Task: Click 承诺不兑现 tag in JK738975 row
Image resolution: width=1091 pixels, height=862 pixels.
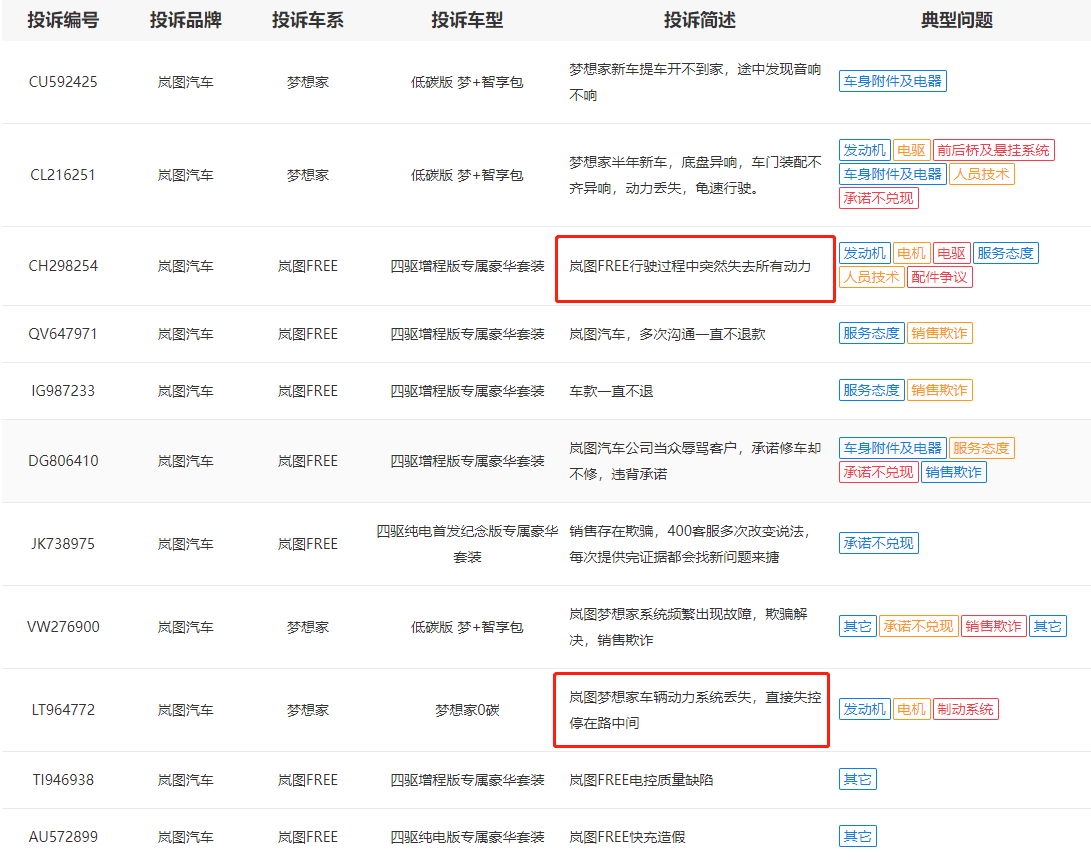Action: pos(879,543)
